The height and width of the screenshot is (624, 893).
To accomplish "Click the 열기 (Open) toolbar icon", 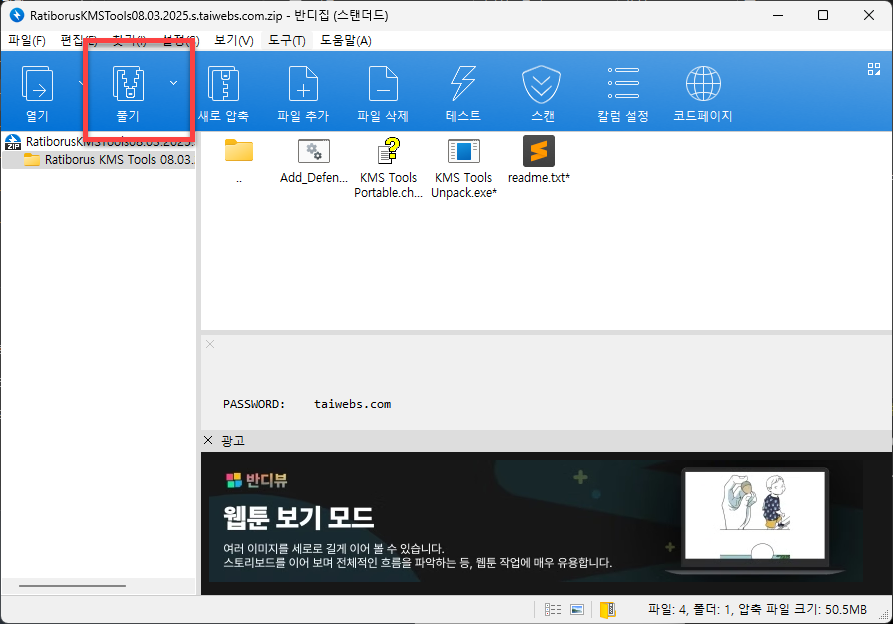I will click(x=37, y=92).
